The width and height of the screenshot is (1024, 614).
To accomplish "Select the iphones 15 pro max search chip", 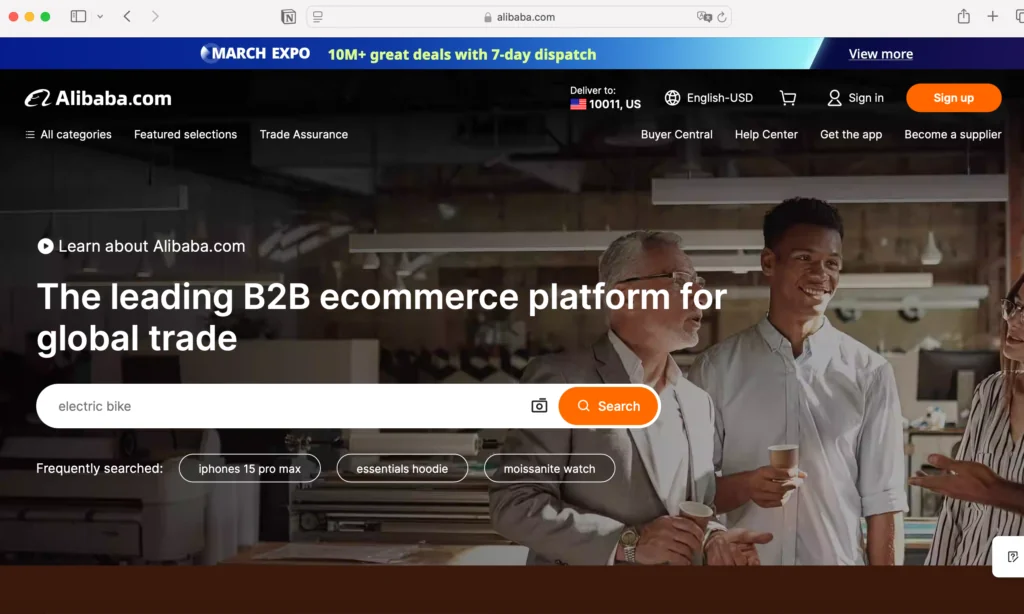I will pyautogui.click(x=249, y=468).
